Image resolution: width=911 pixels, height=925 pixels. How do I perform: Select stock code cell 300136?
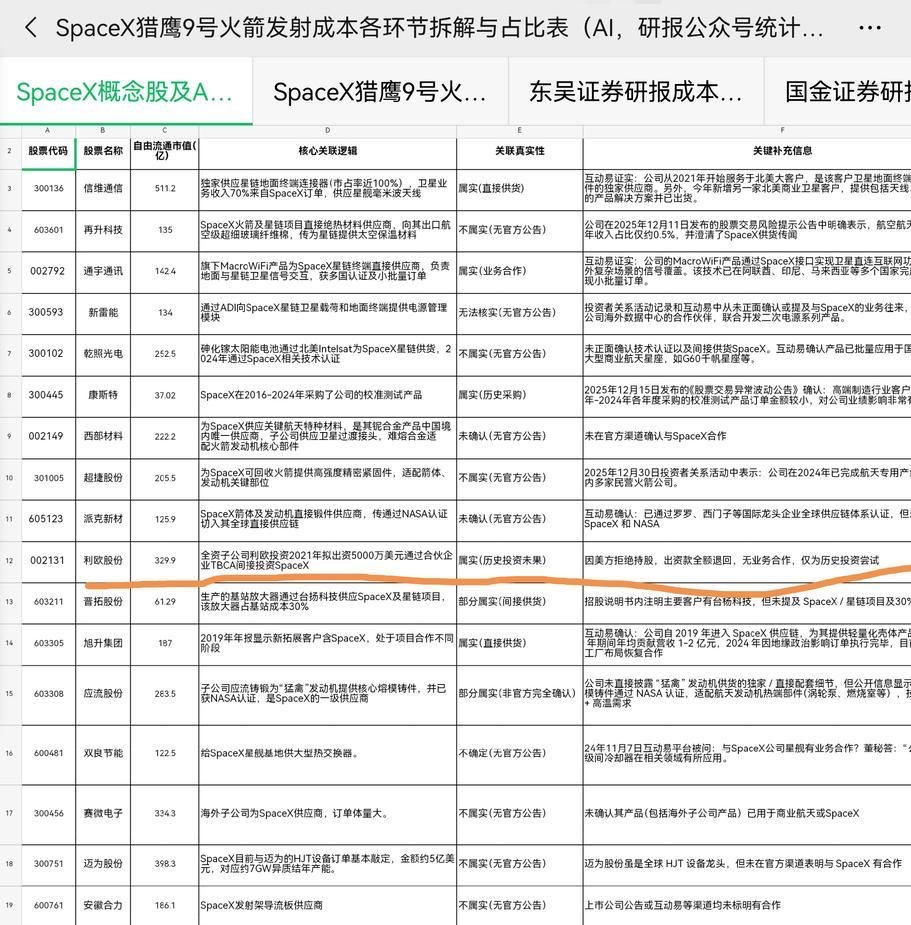(48, 189)
